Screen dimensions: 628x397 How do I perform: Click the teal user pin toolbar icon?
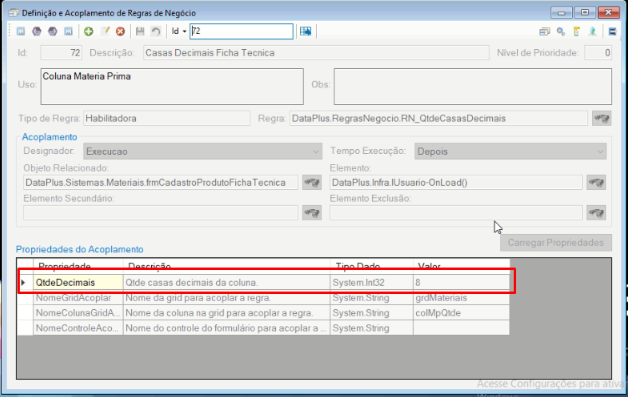[x=593, y=31]
